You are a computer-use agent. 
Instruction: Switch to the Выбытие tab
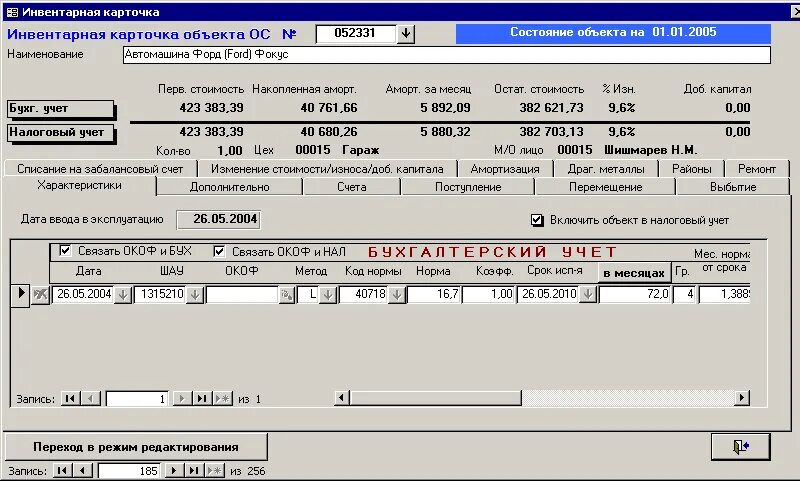tap(733, 187)
